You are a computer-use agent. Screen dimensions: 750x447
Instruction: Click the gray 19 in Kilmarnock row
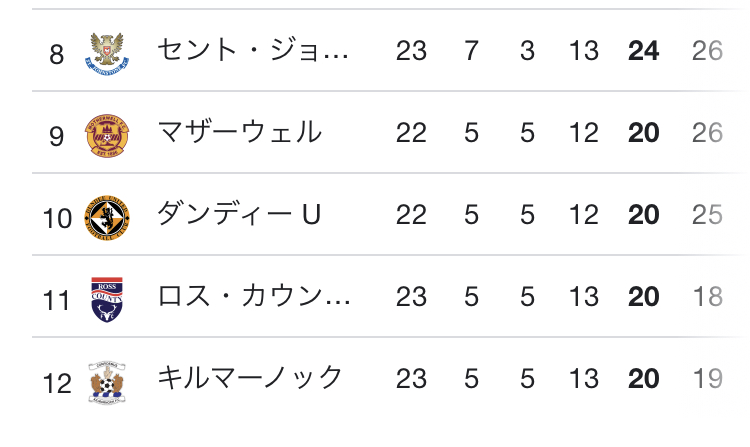707,379
